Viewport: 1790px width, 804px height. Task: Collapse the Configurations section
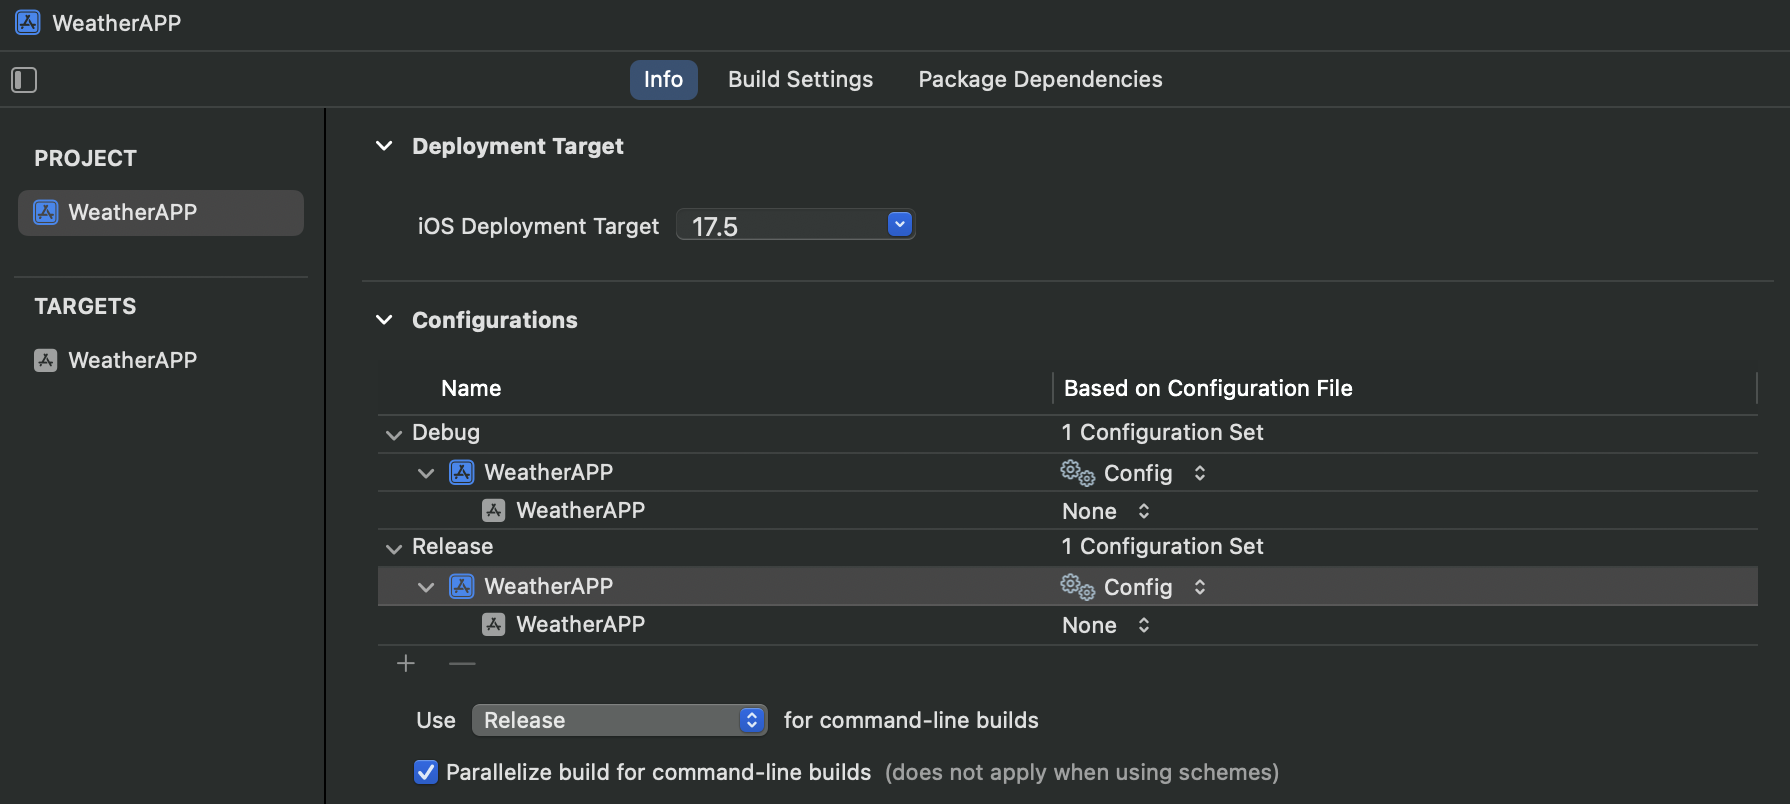(x=384, y=320)
